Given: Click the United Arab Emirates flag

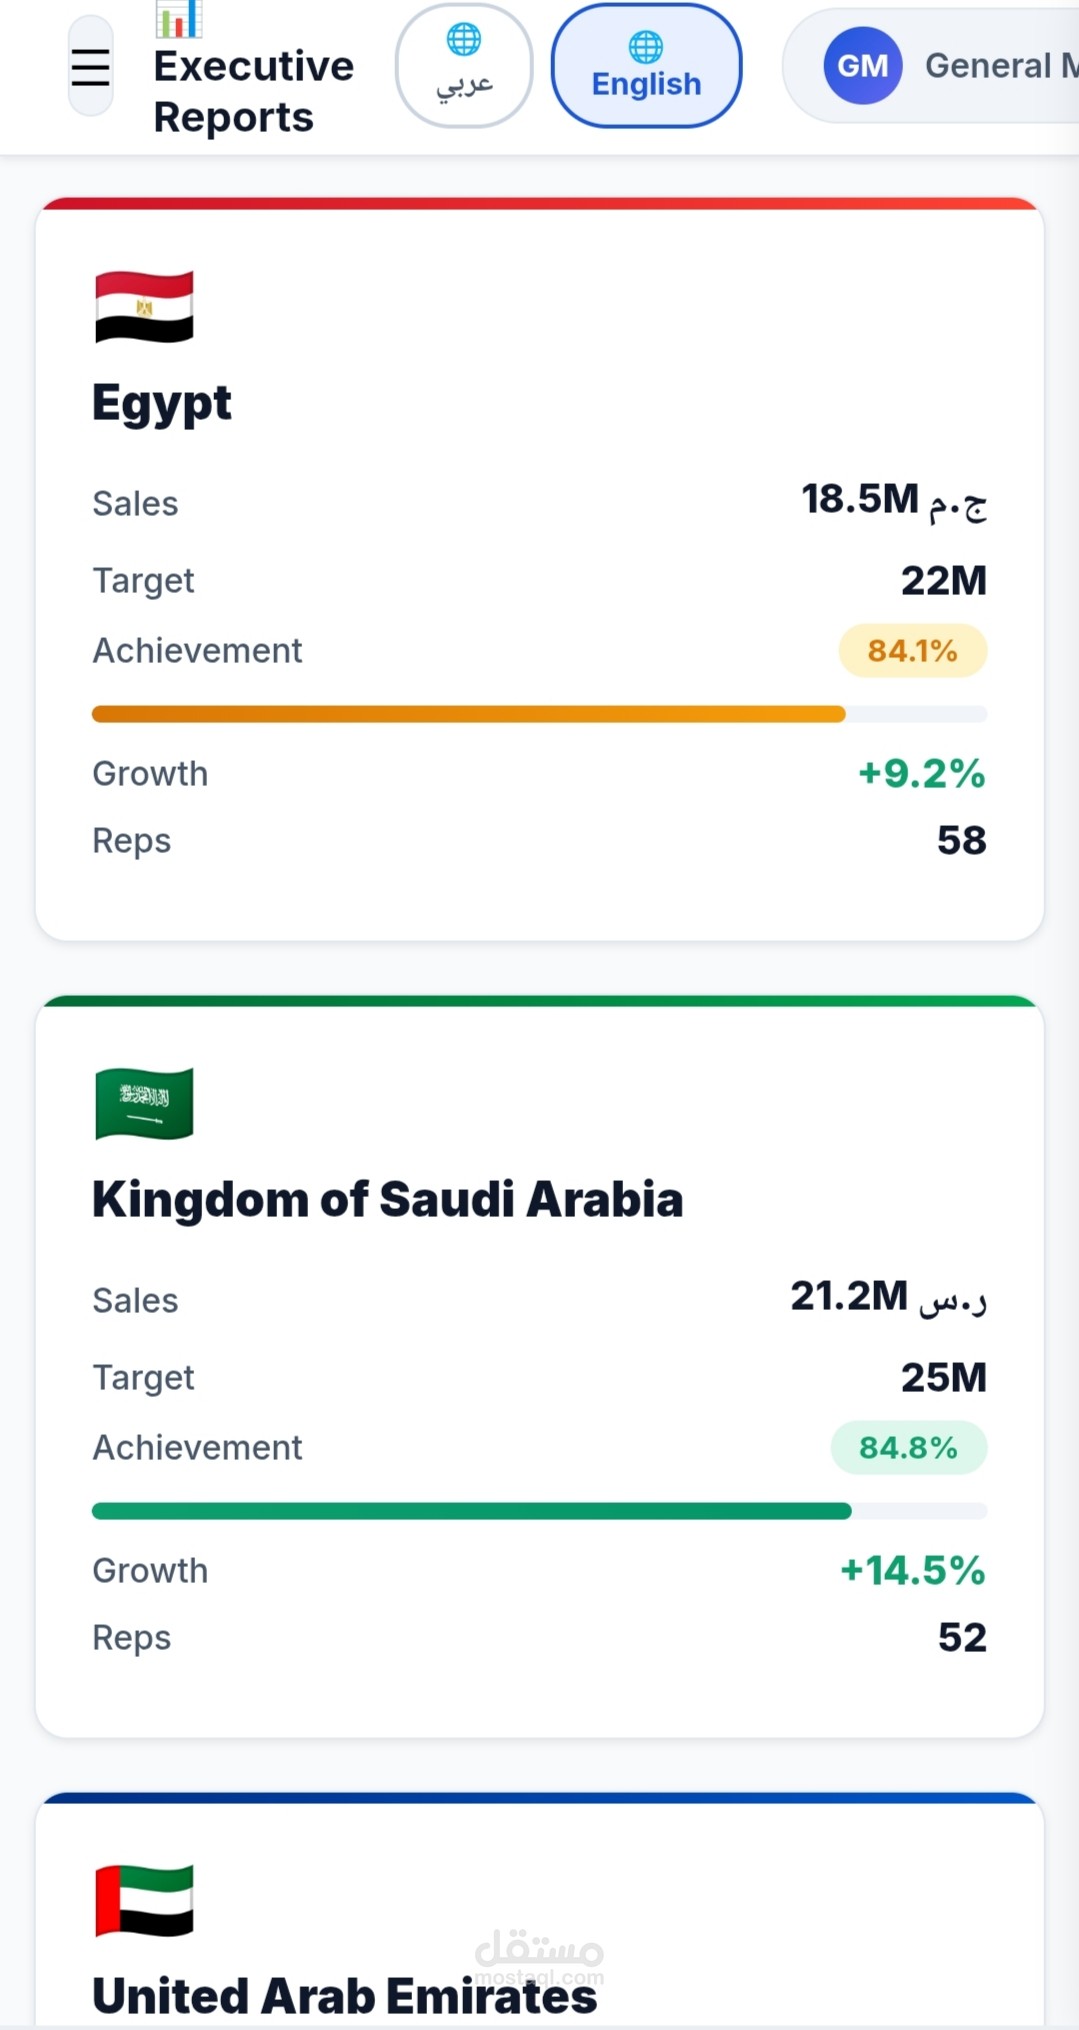Looking at the screenshot, I should click(144, 1900).
